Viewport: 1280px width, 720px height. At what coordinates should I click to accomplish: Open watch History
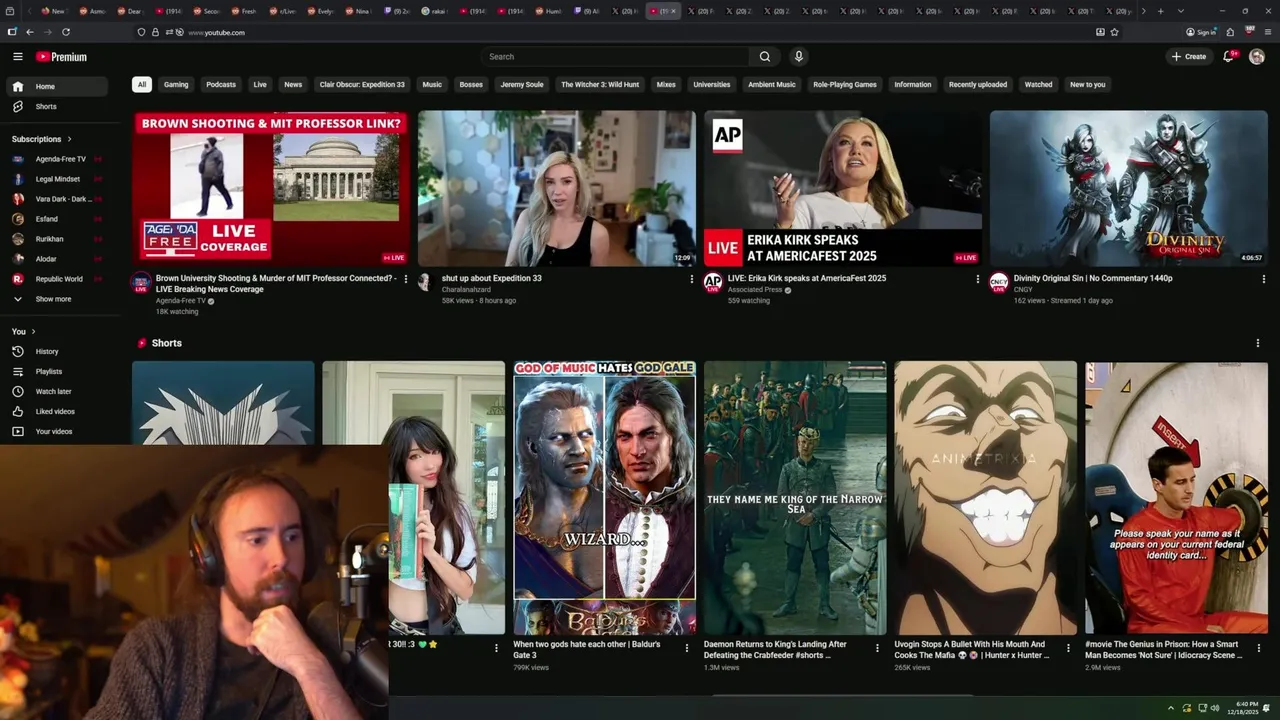point(58,351)
